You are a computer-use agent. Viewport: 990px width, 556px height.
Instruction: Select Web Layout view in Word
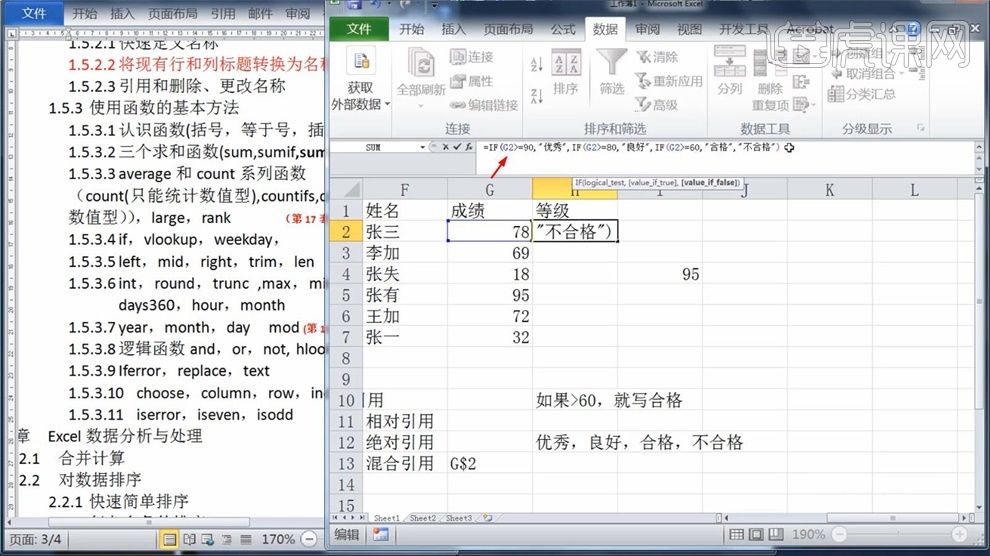click(x=207, y=540)
